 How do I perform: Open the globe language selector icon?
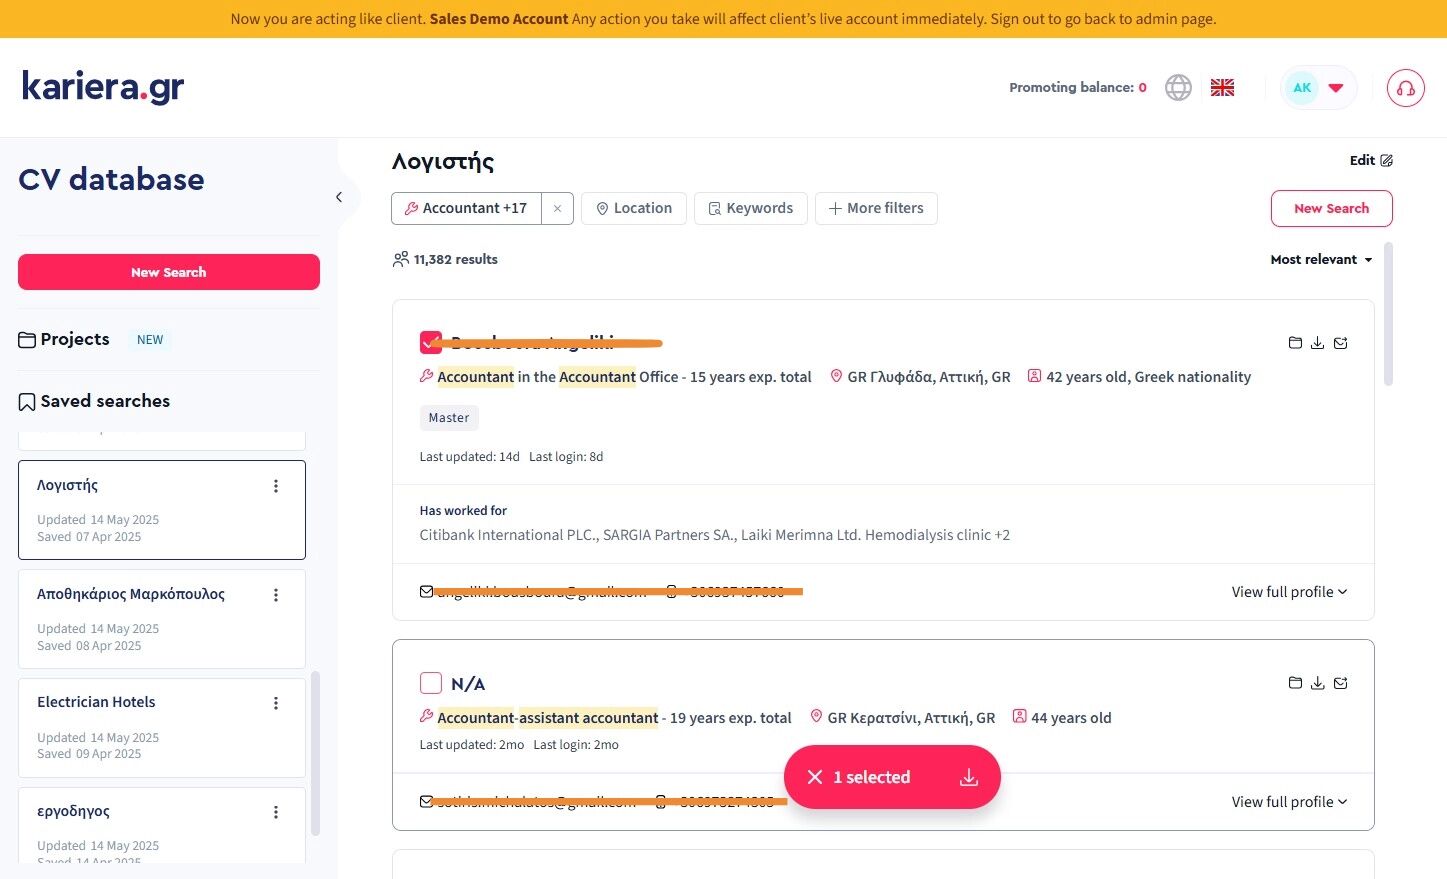click(1178, 88)
